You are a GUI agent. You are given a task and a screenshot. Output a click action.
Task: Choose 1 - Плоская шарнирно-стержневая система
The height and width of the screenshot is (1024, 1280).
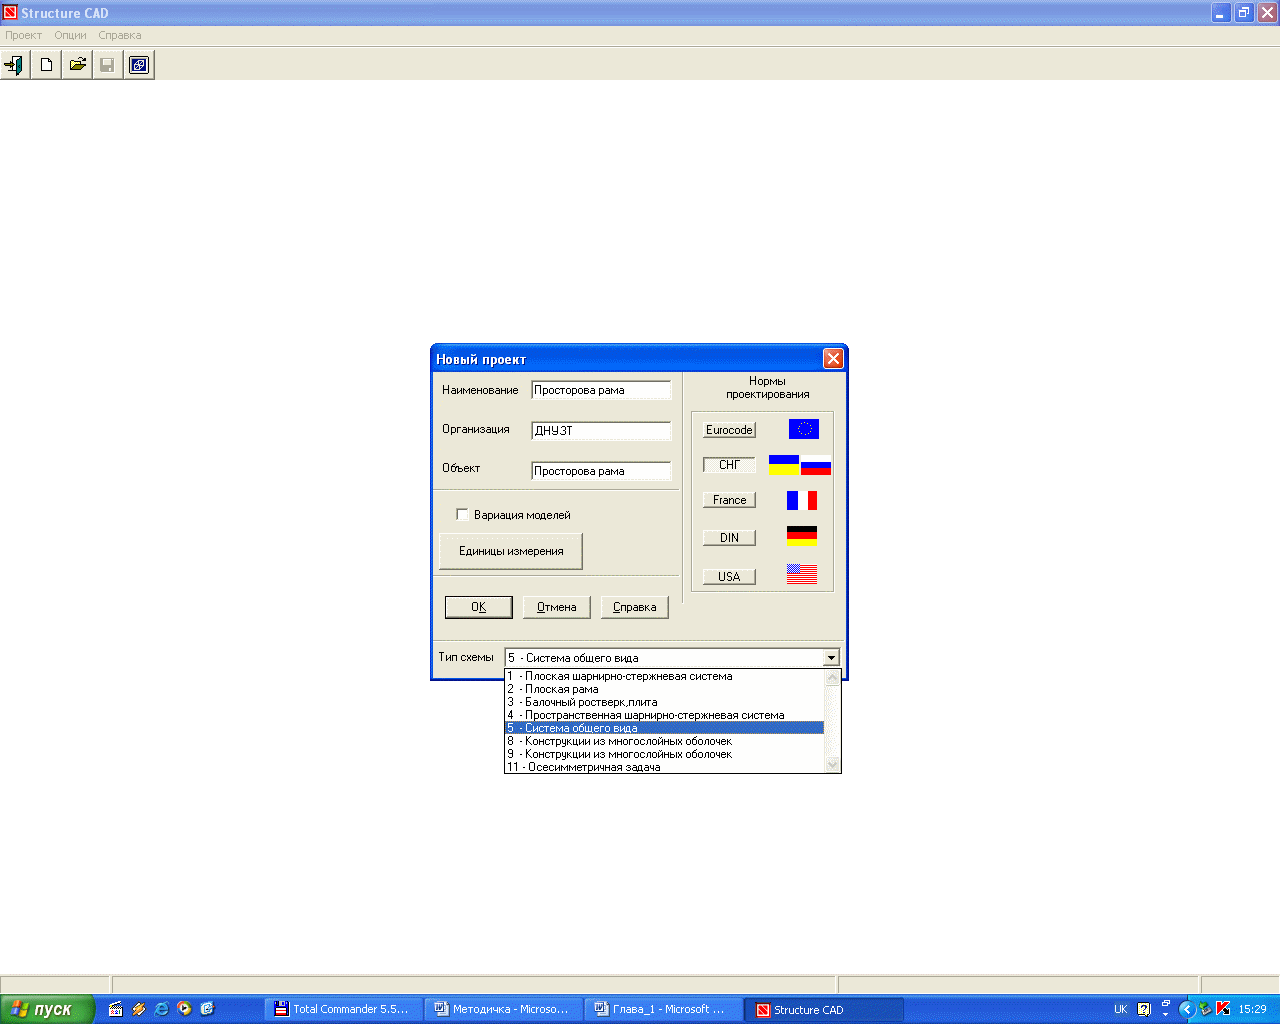point(664,676)
